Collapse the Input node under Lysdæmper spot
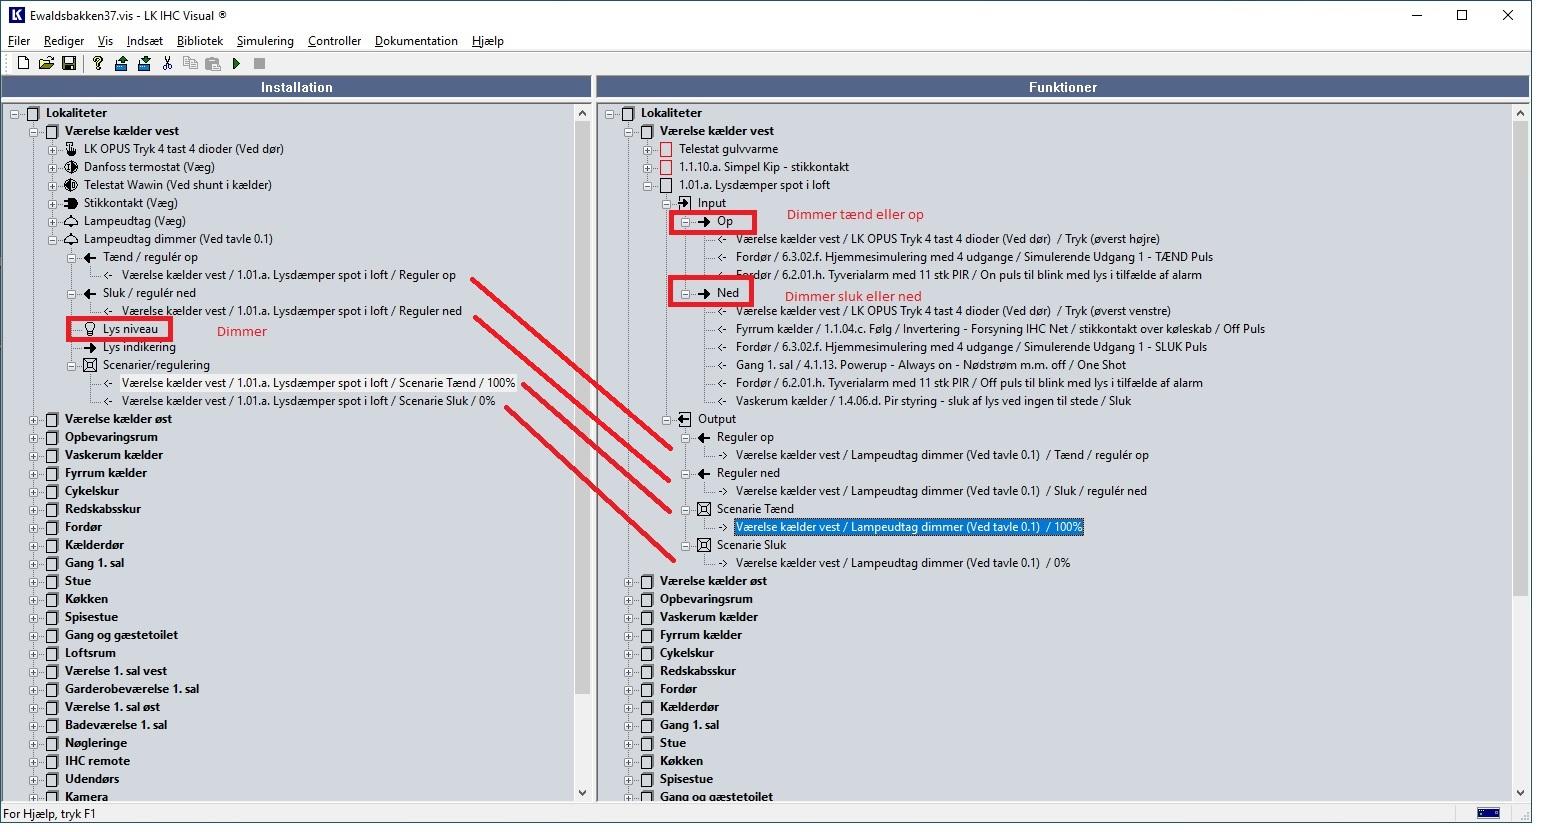 (x=667, y=203)
